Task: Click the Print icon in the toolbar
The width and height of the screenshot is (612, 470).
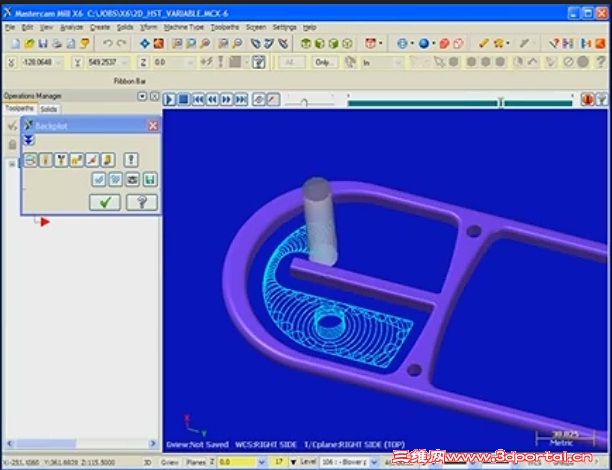Action: pyautogui.click(x=57, y=43)
